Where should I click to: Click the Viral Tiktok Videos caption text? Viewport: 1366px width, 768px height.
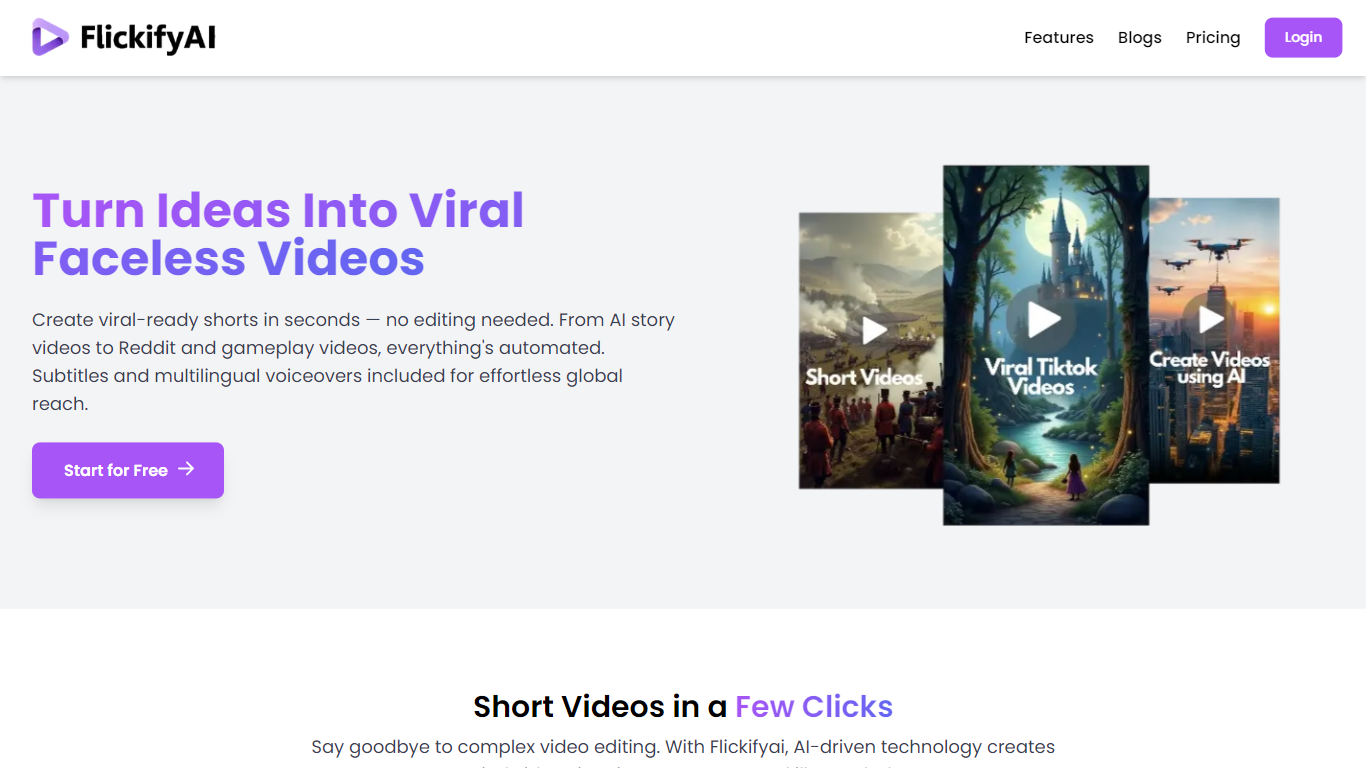tap(1041, 377)
